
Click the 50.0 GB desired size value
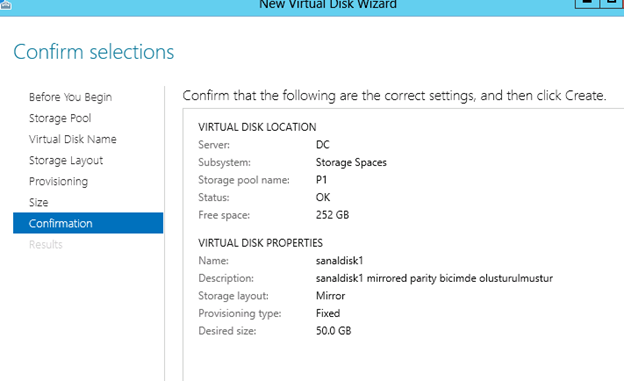333,331
